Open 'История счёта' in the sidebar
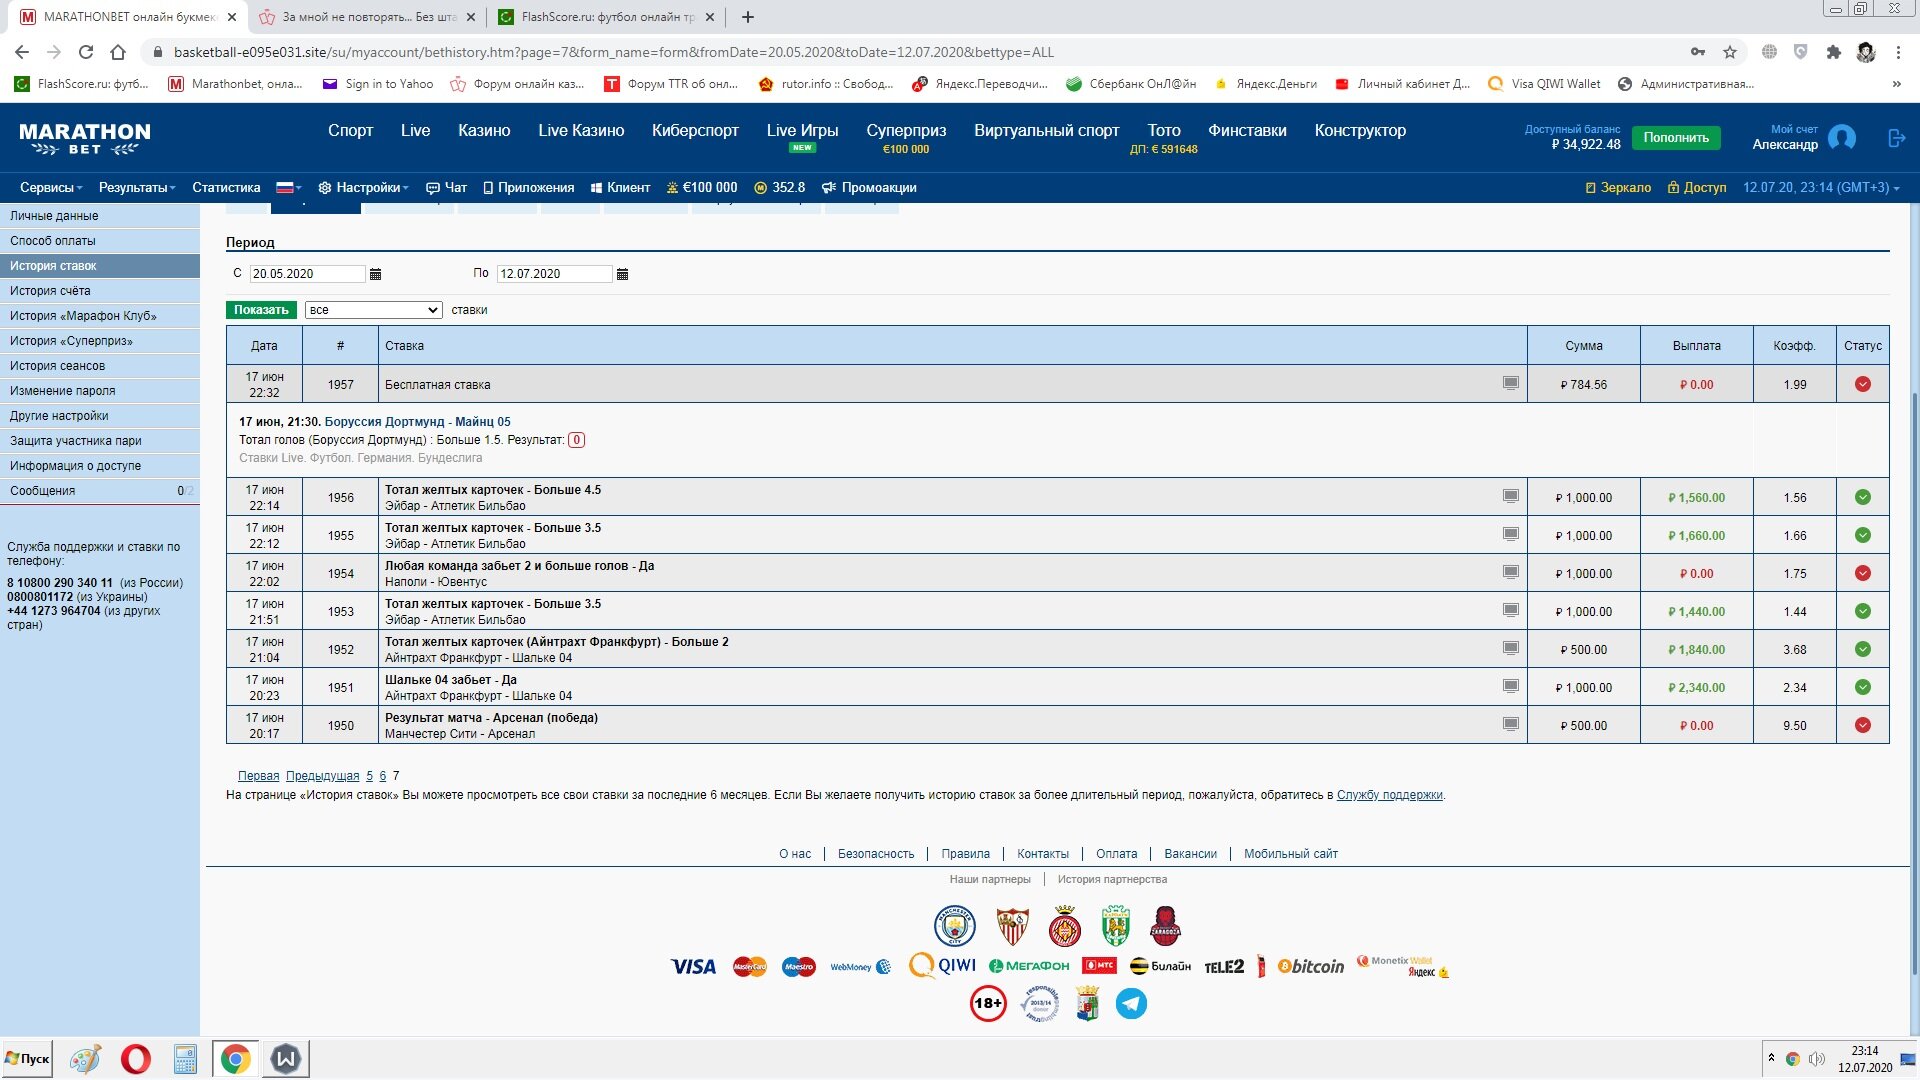 [x=50, y=291]
